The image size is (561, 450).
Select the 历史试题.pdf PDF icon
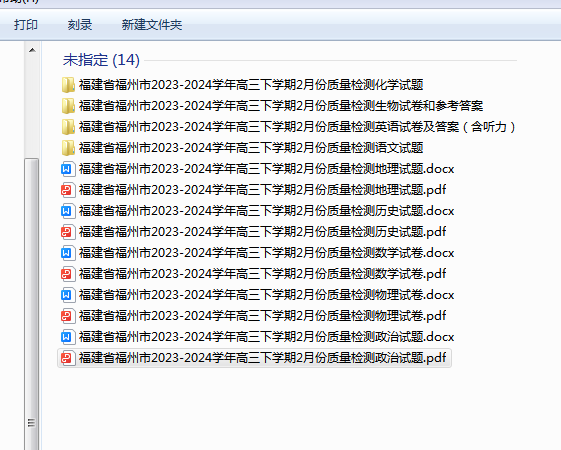coord(68,232)
